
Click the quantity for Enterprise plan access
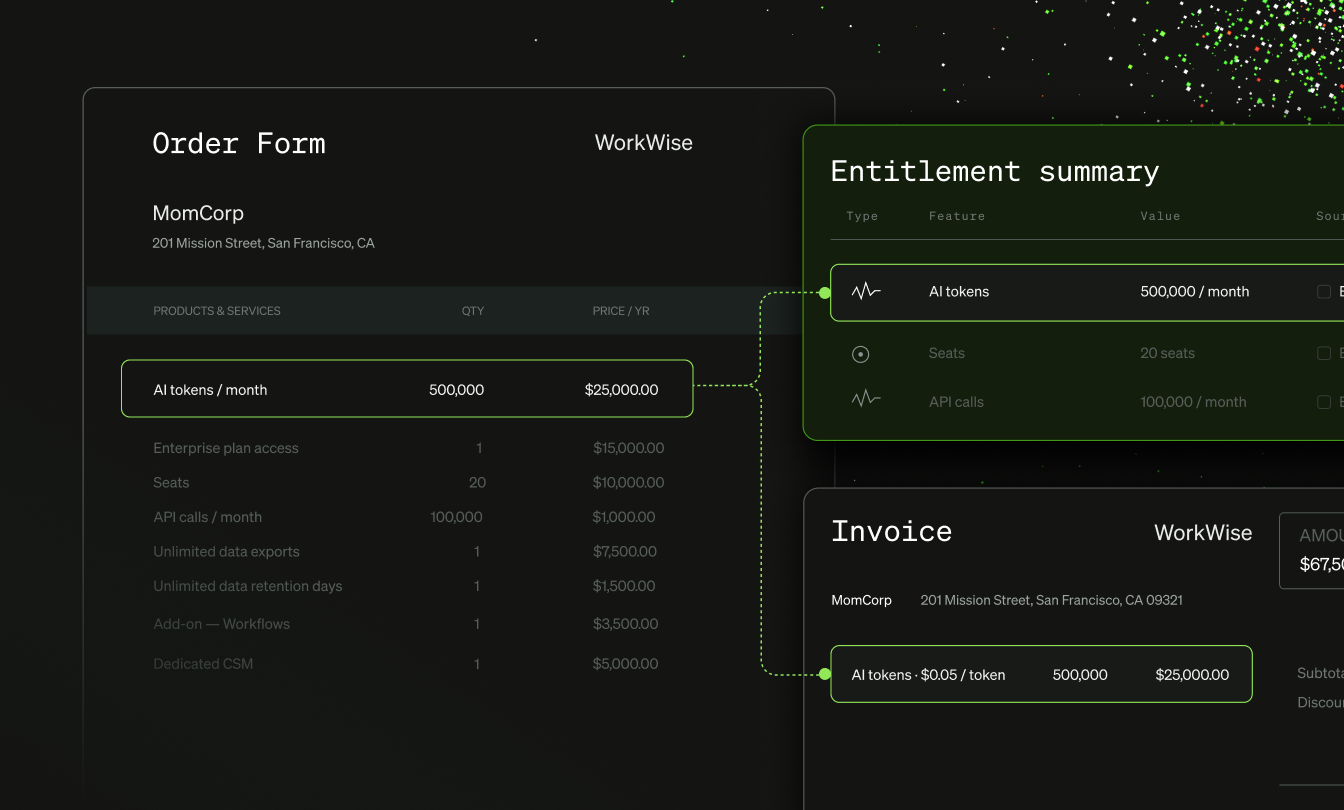[x=478, y=448]
